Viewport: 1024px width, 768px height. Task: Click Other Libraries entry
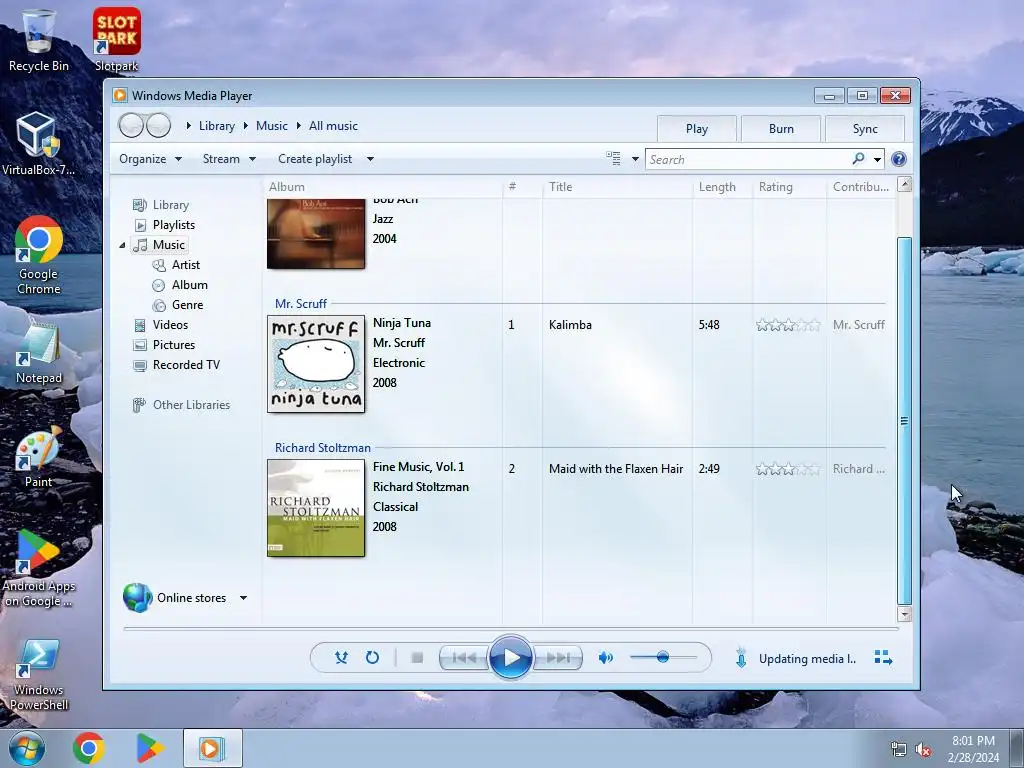coord(191,405)
